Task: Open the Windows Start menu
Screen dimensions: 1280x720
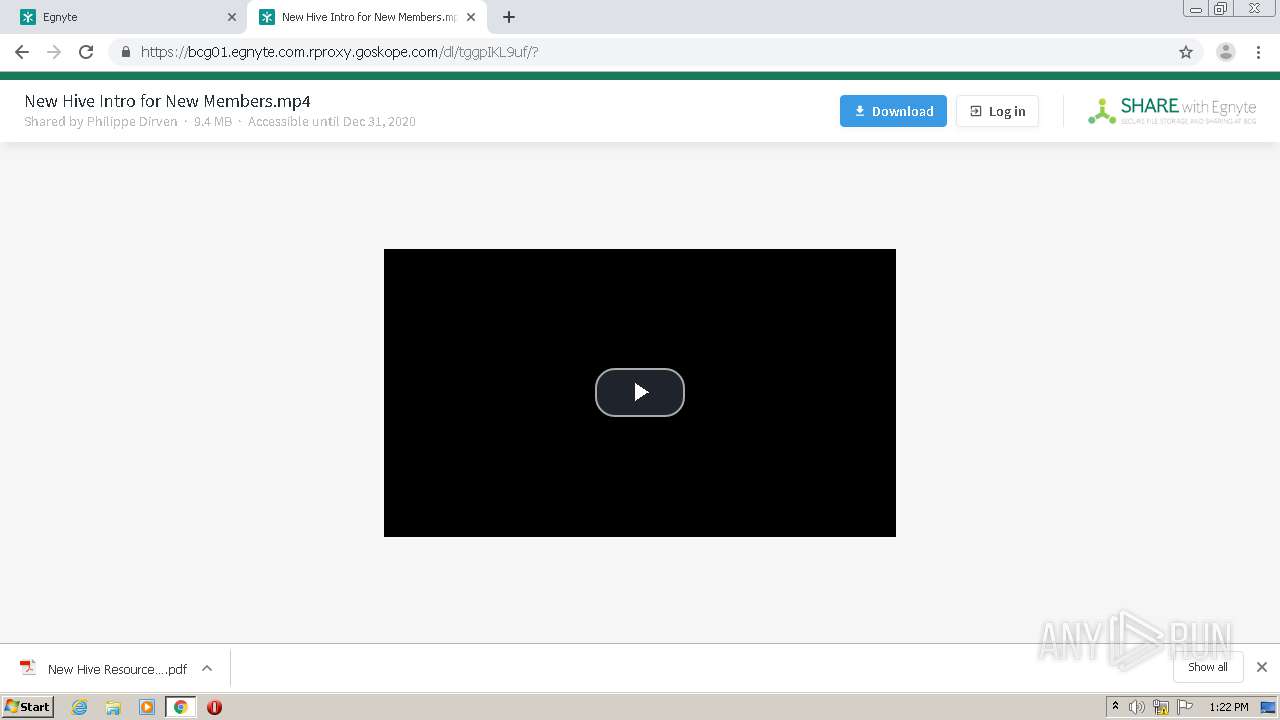Action: pyautogui.click(x=28, y=707)
